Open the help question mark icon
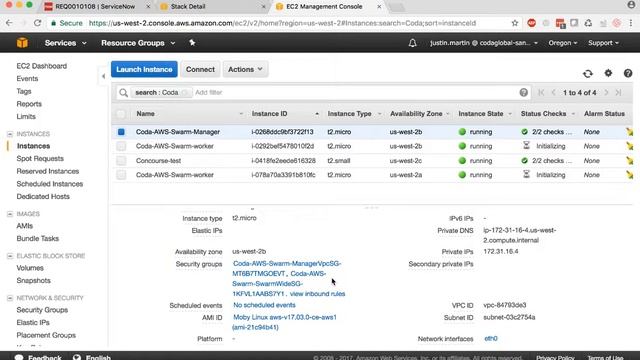This screenshot has width=640, height=360. pos(628,73)
